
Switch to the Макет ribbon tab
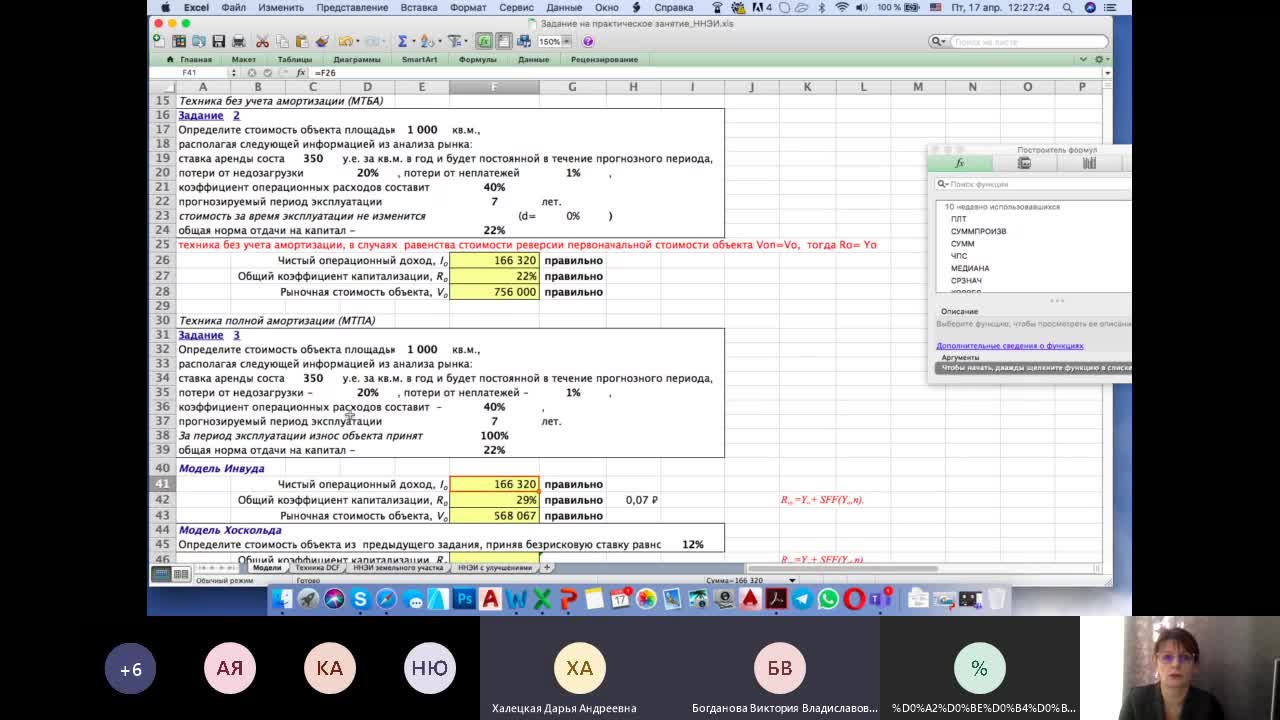click(244, 59)
